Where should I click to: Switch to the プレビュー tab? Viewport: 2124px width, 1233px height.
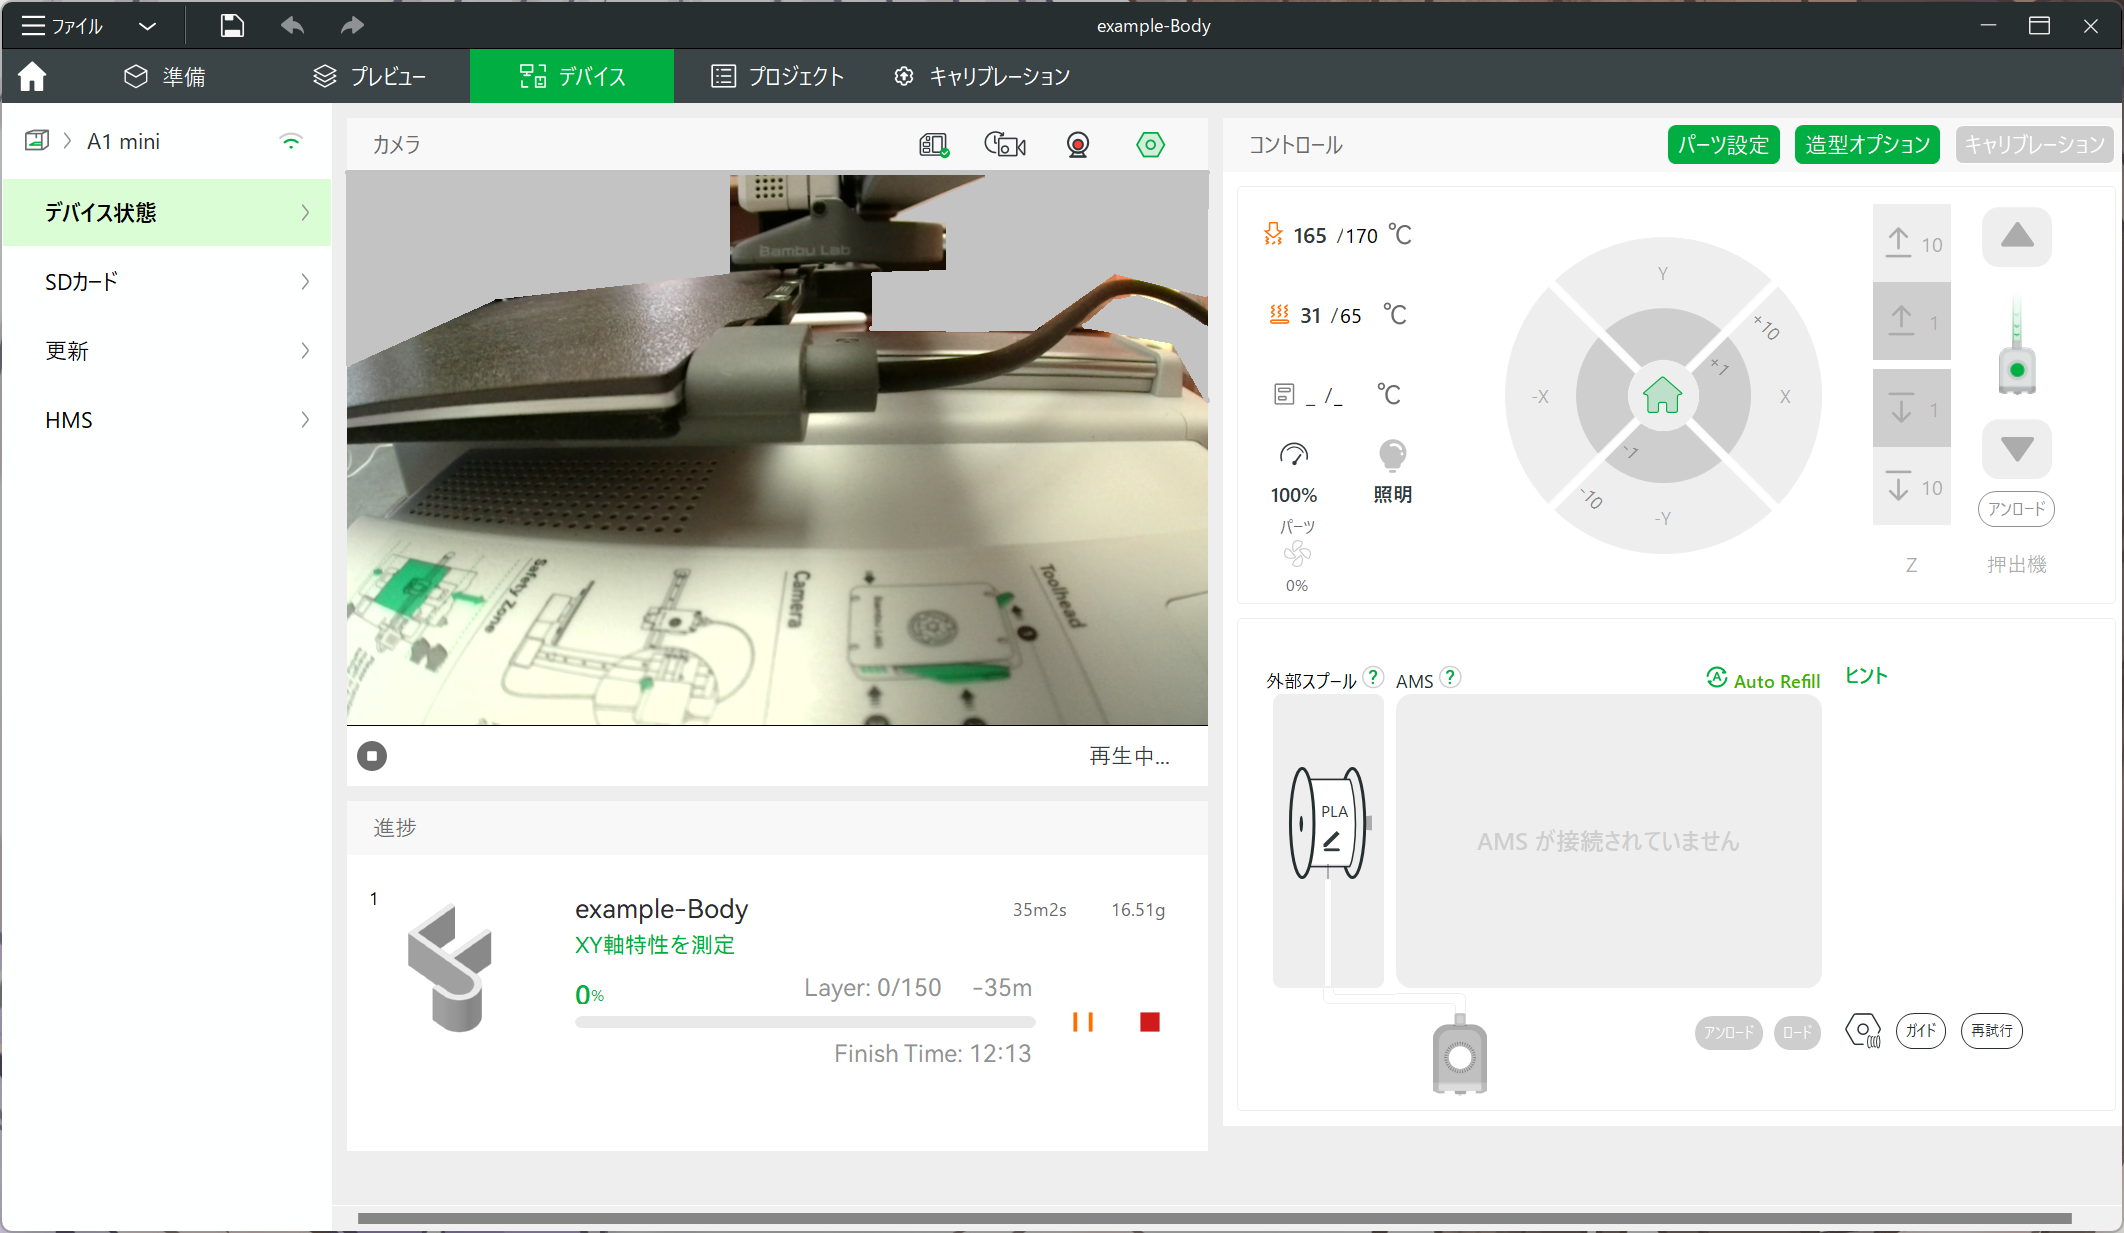pos(370,76)
